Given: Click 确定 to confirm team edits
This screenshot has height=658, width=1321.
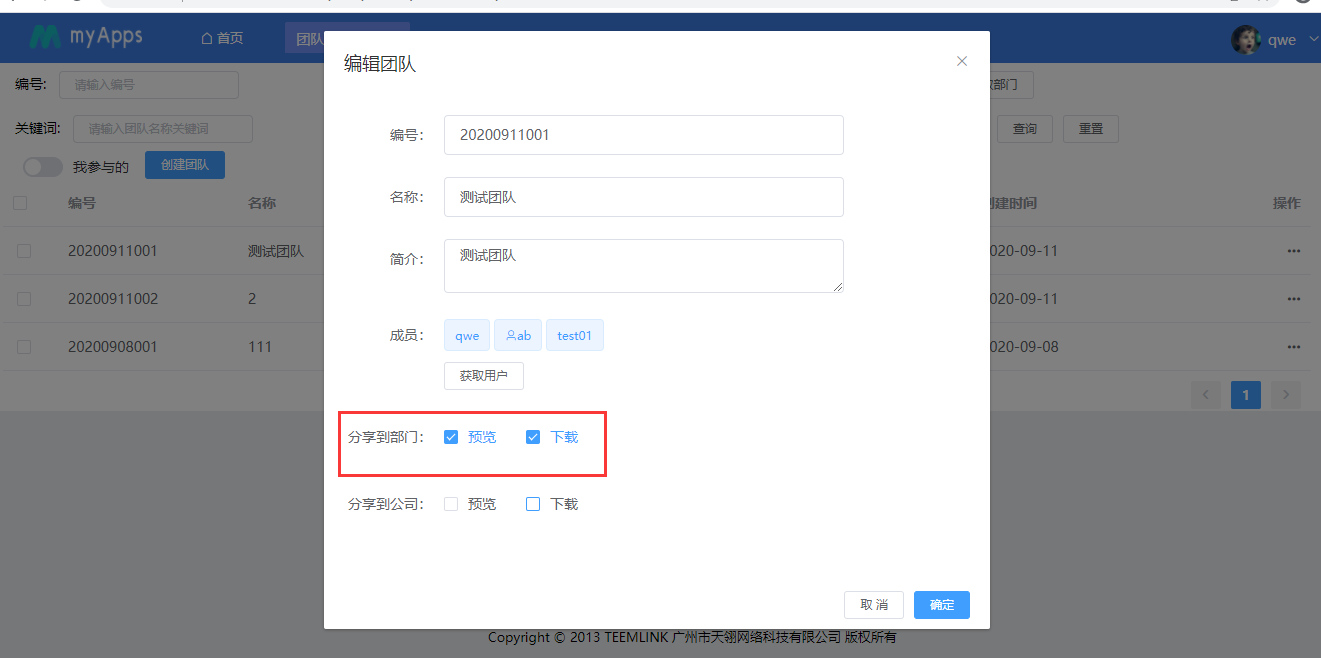Looking at the screenshot, I should (941, 605).
